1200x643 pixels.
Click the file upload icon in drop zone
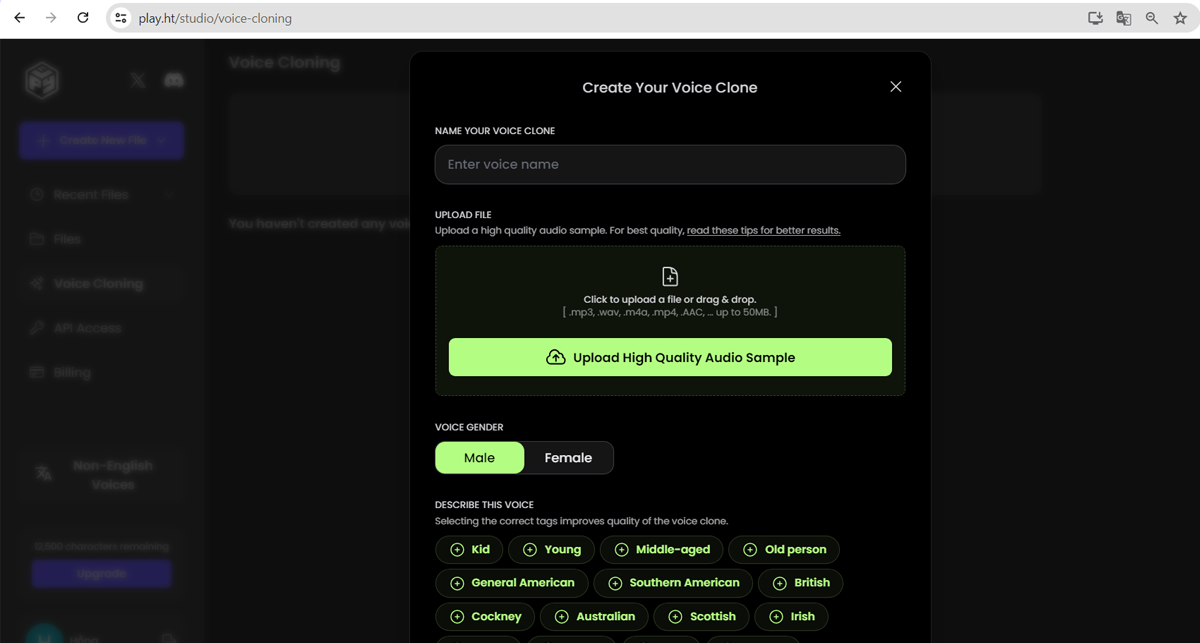670,276
